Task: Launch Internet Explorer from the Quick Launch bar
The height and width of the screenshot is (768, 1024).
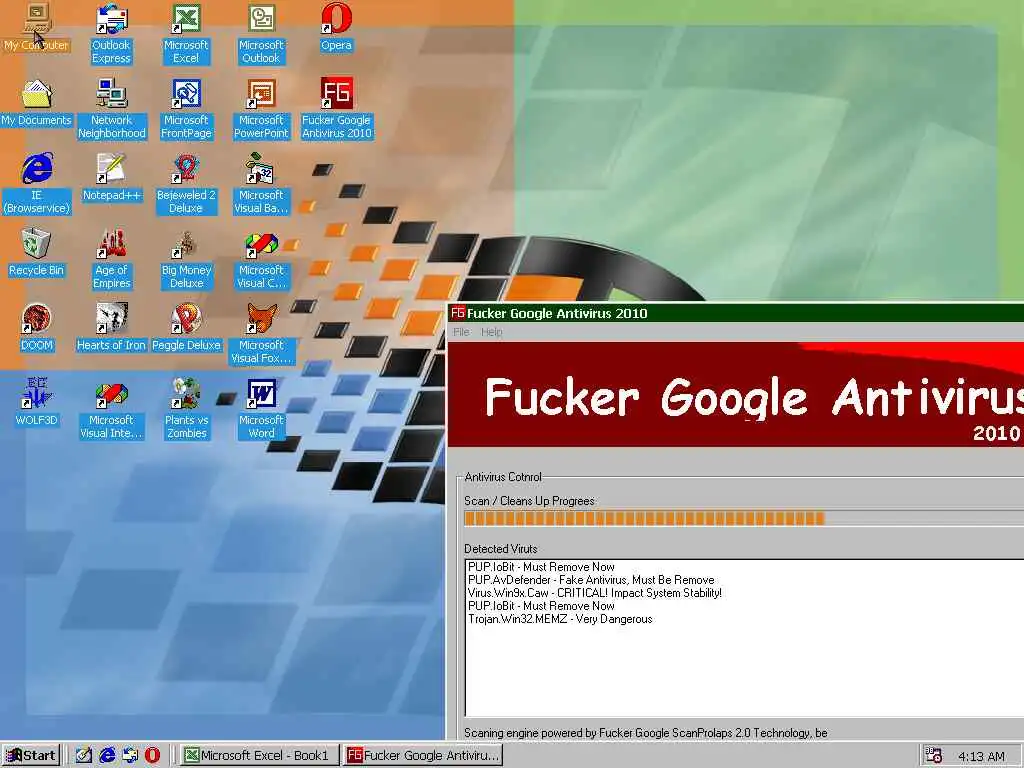Action: pos(107,755)
